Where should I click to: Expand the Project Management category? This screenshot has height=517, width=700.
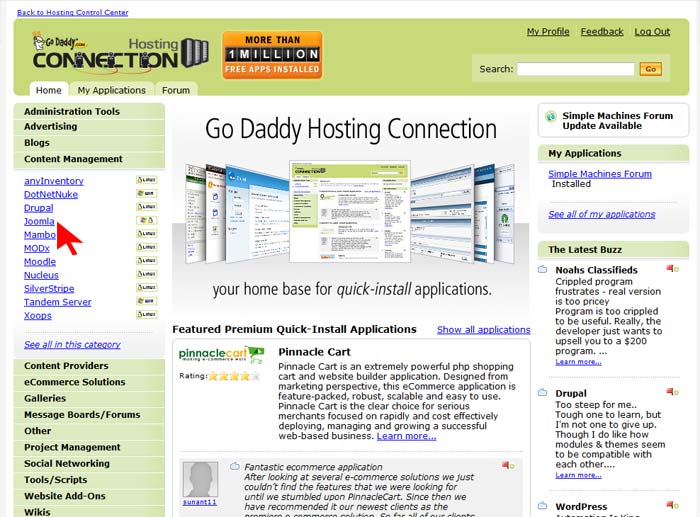89,447
